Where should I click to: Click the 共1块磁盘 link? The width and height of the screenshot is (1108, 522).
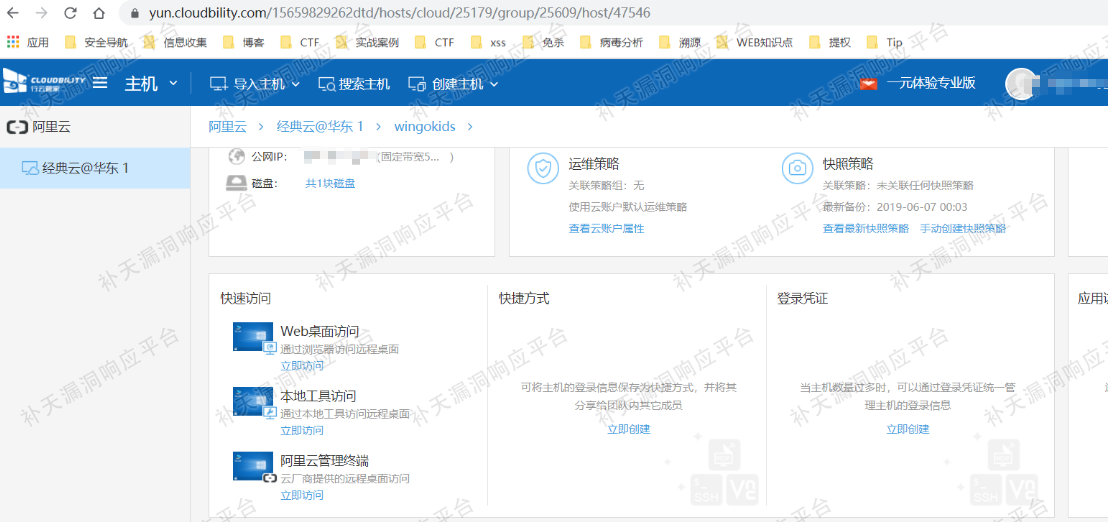330,184
